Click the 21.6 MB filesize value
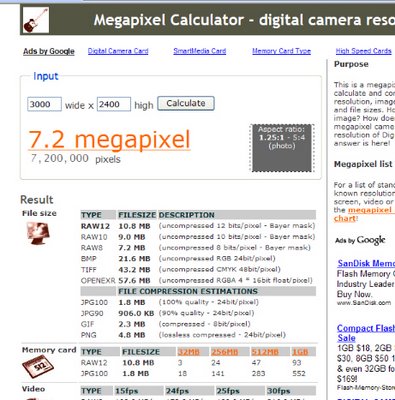 click(134, 259)
